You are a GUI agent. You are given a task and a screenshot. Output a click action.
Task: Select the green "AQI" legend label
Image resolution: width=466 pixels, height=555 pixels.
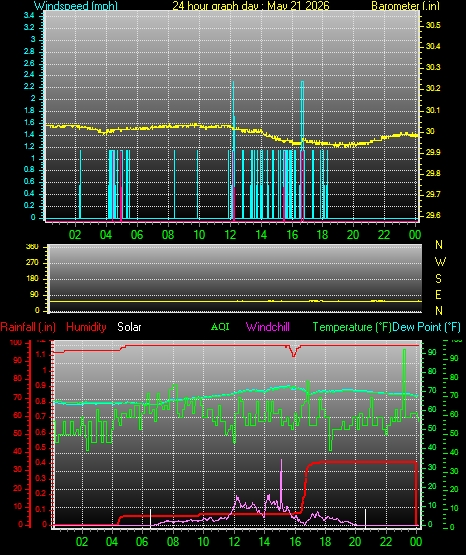point(220,326)
